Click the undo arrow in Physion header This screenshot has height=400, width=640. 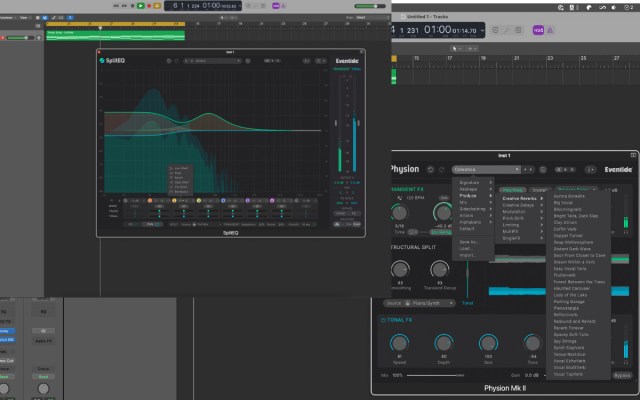click(x=430, y=169)
